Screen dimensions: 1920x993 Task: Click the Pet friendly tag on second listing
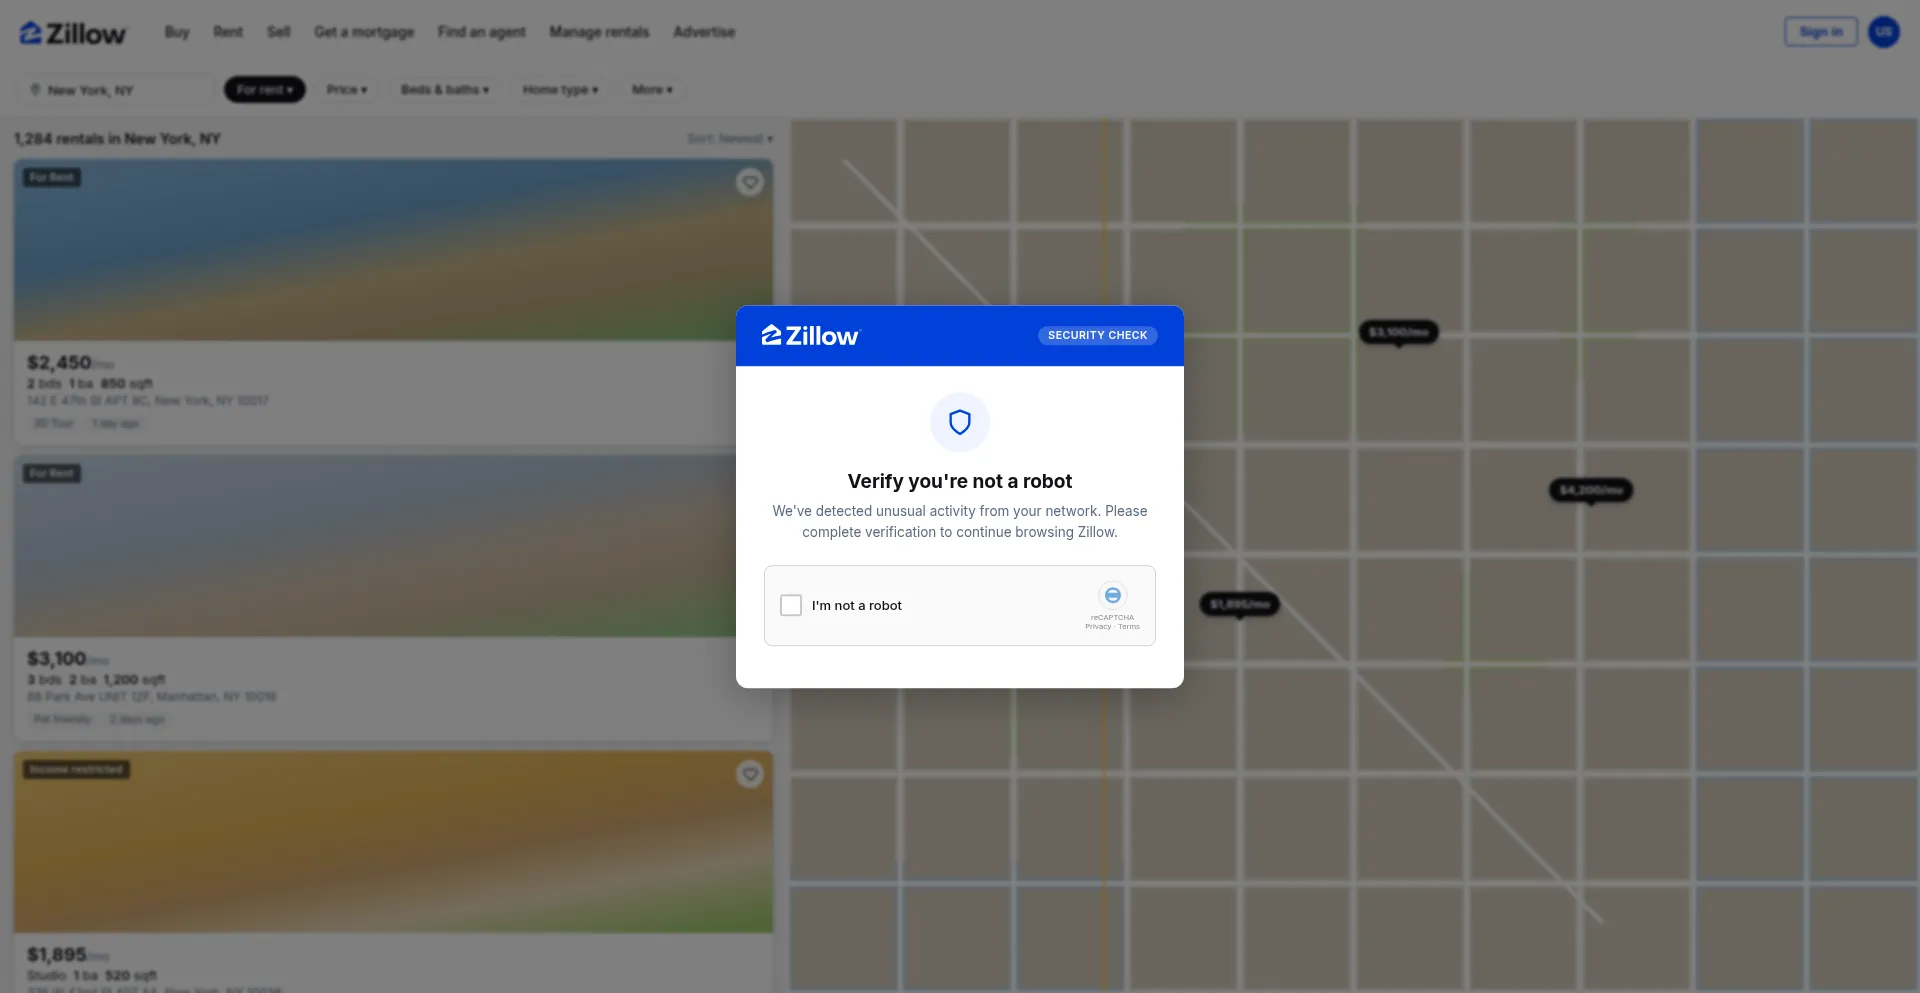pos(62,720)
